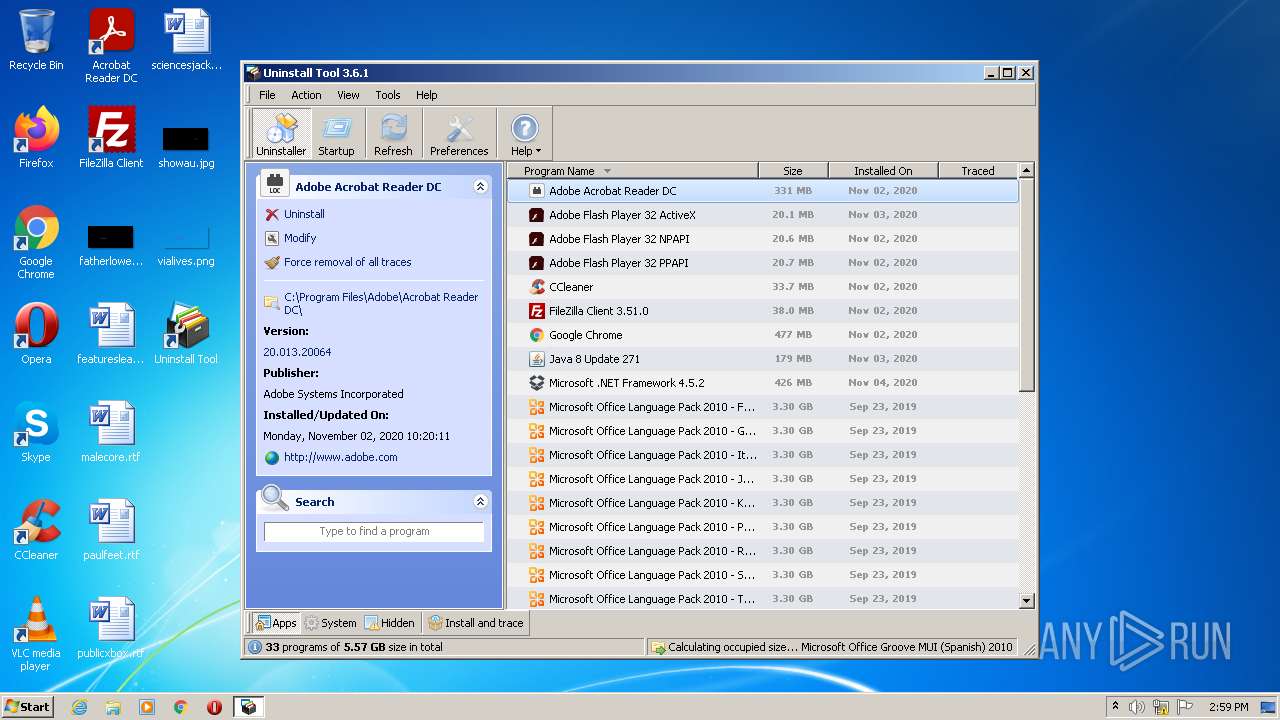Select the Java 8 Update 271 icon
The image size is (1280, 720).
click(537, 359)
